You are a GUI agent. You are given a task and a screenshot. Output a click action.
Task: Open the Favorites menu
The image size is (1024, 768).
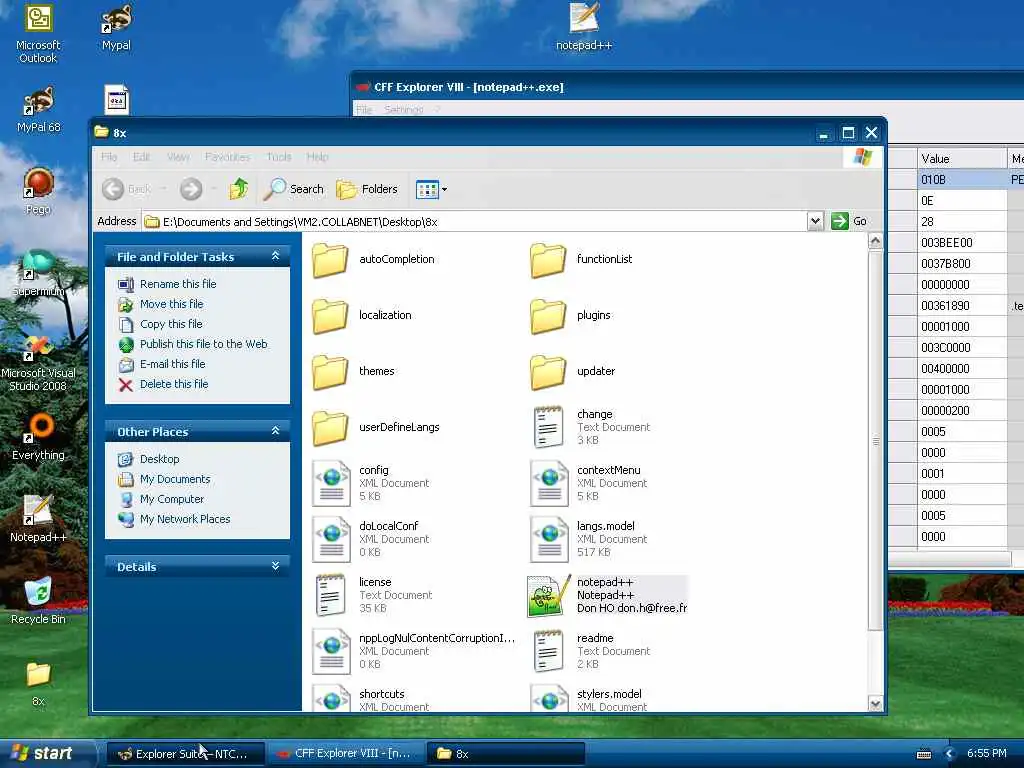227,157
